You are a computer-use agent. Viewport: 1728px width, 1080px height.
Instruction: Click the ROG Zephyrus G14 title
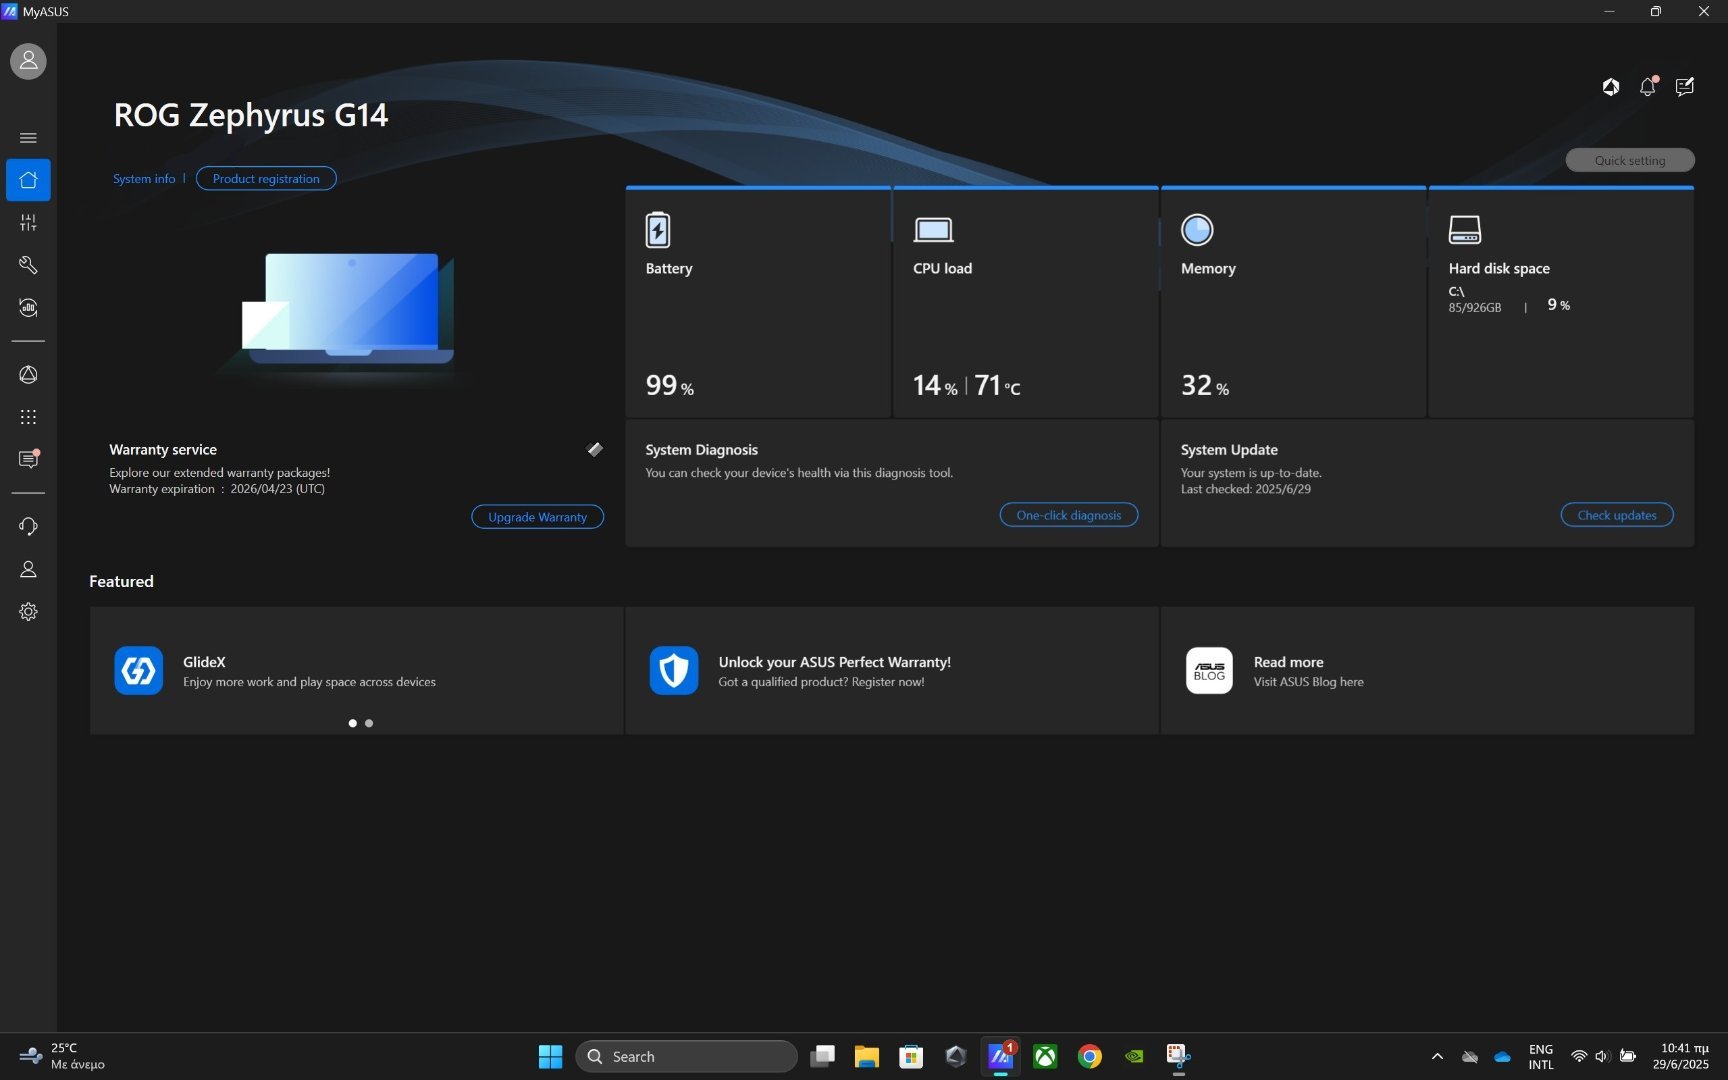(x=251, y=115)
